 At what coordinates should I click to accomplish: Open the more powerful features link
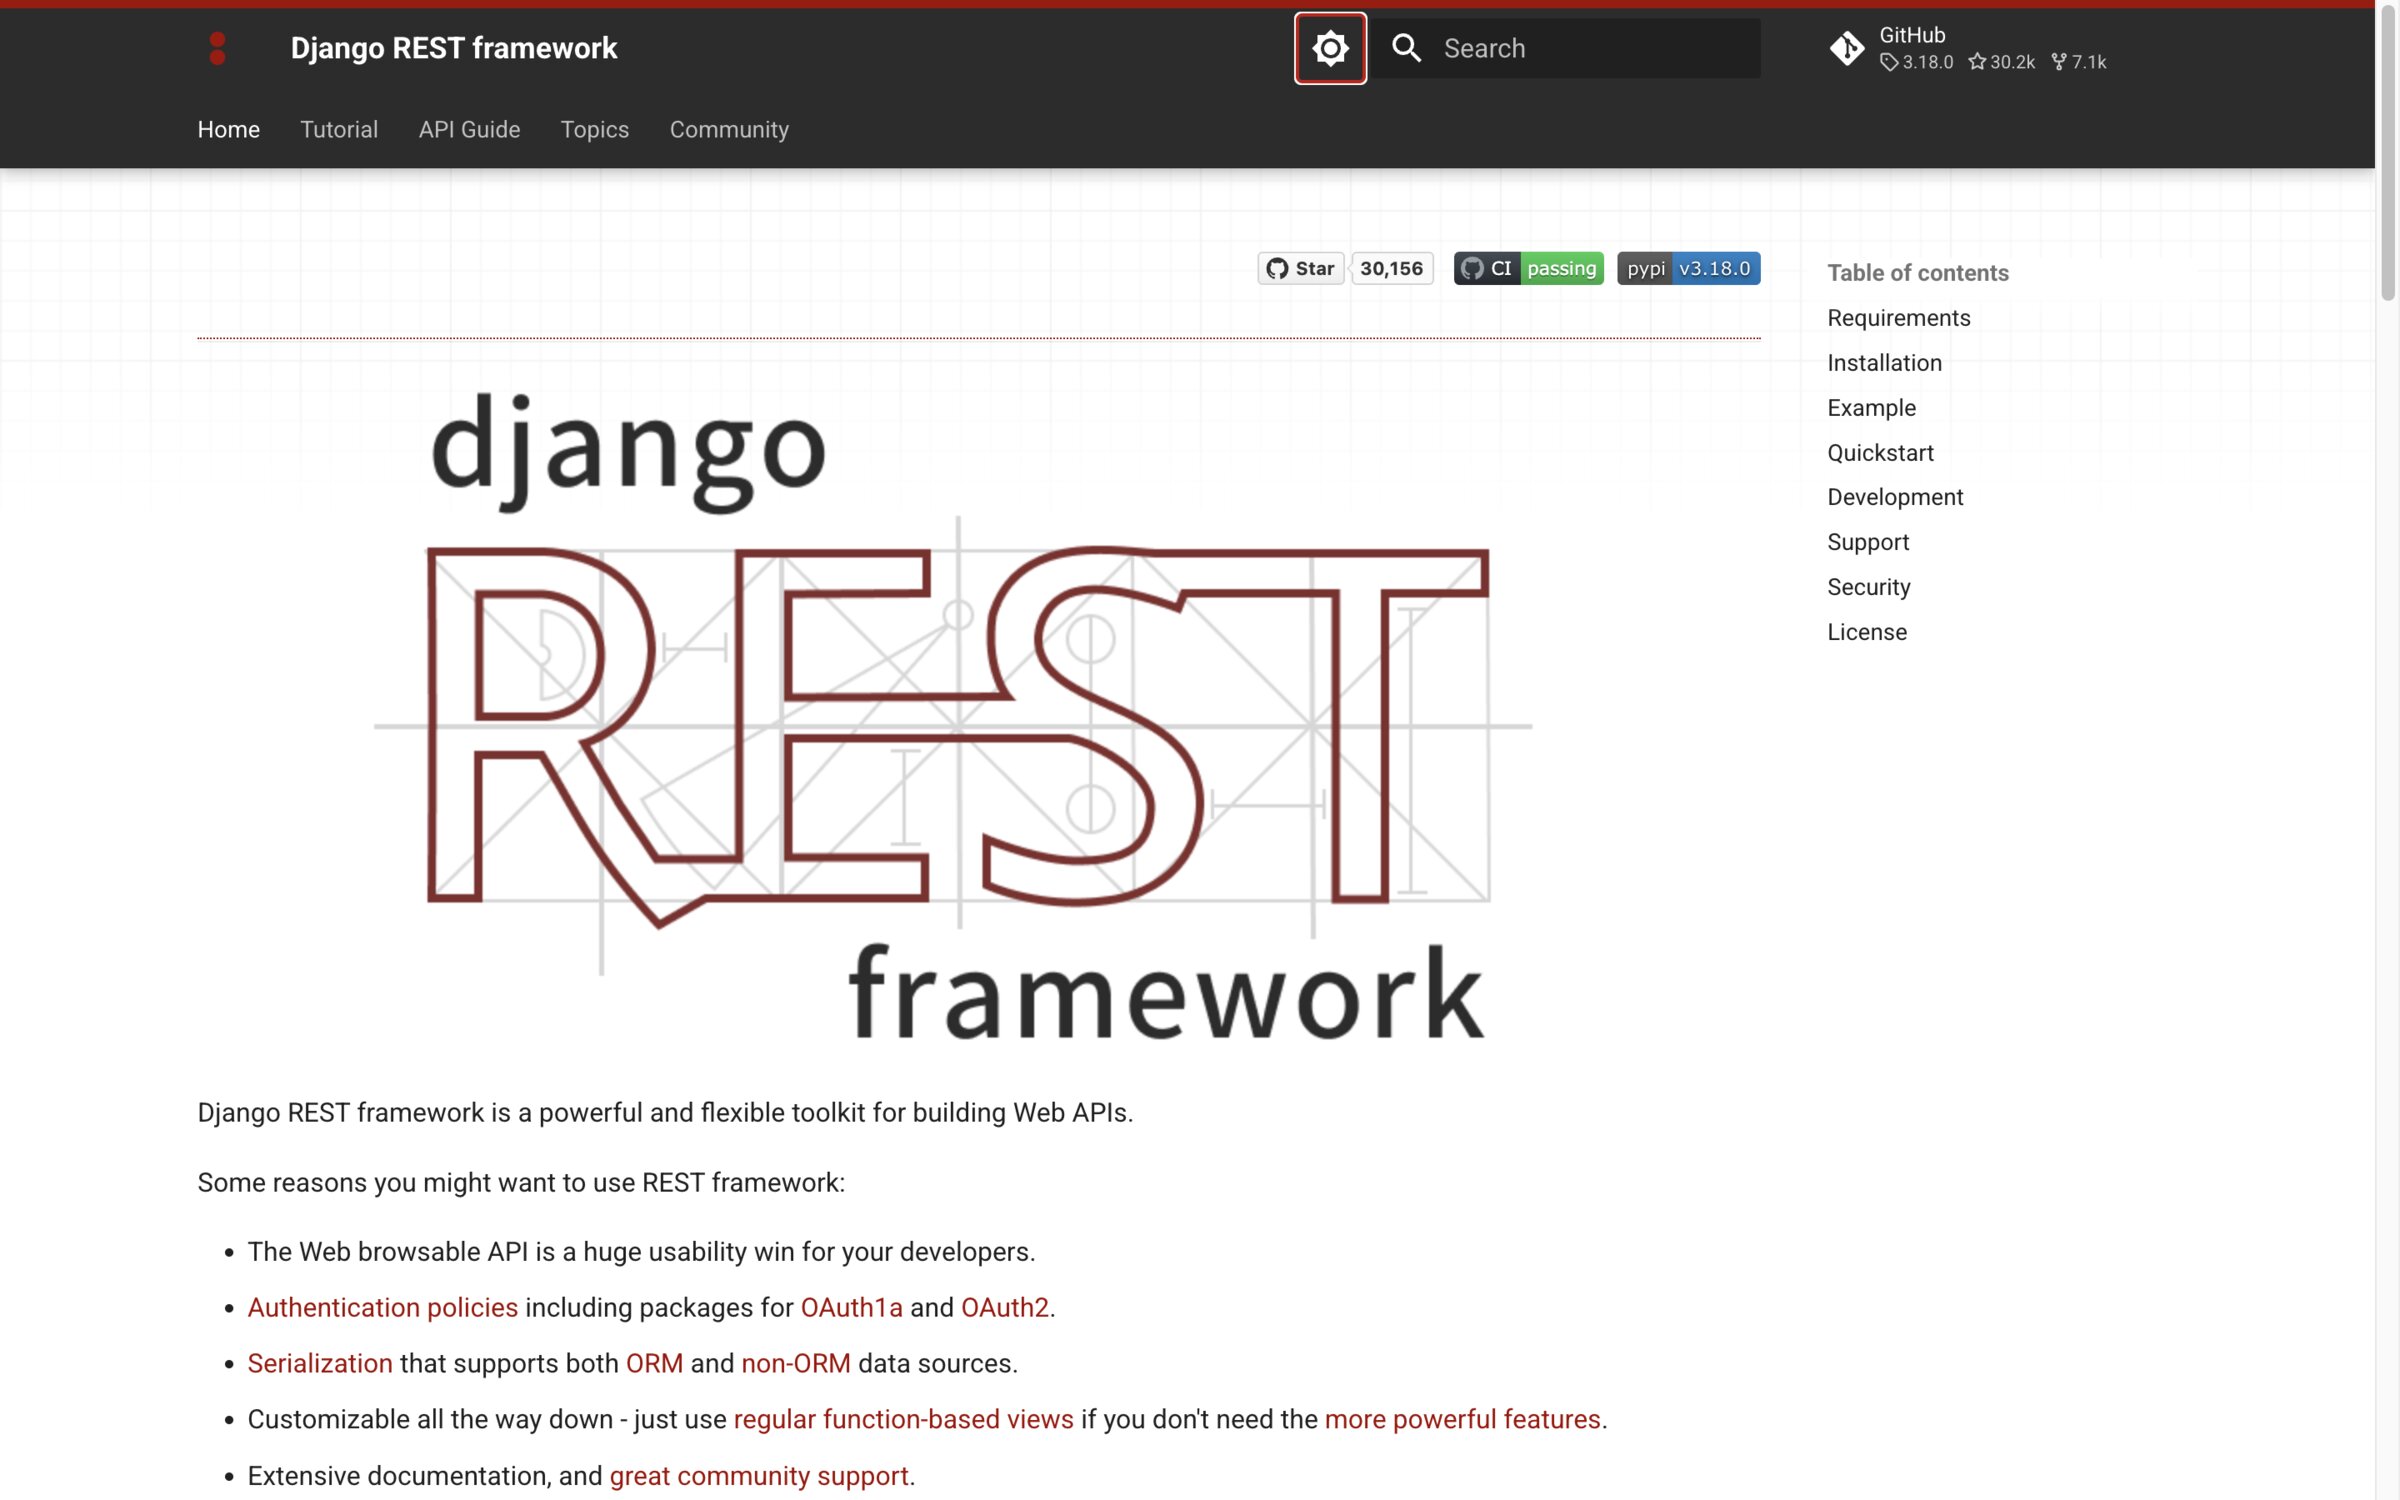click(x=1462, y=1420)
